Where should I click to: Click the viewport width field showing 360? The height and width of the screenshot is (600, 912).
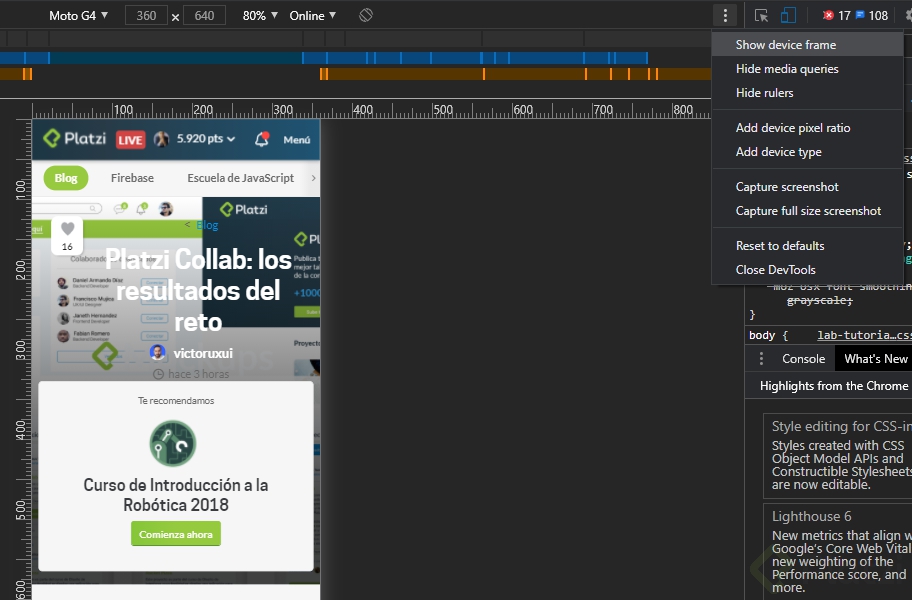tap(146, 16)
